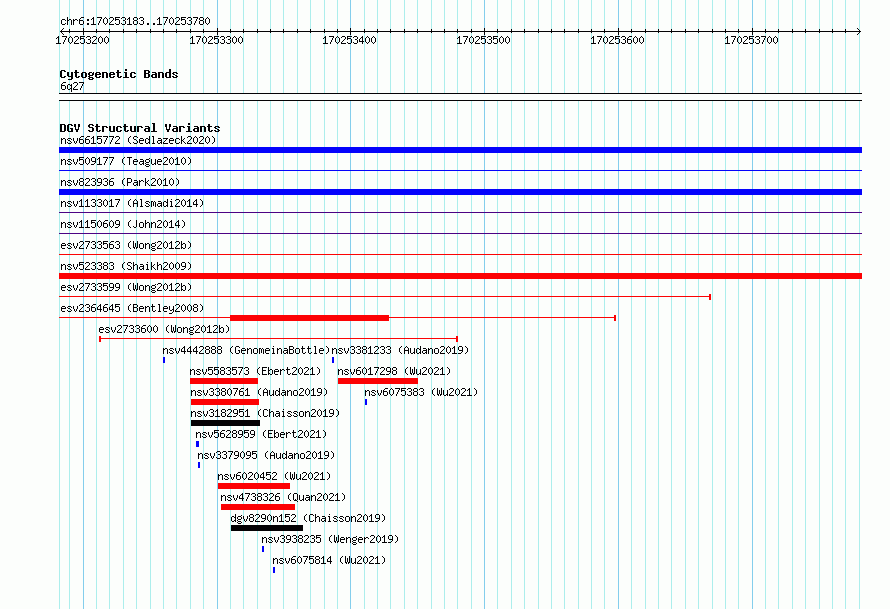This screenshot has width=890, height=609.
Task: Click the small blue nsv5628959 marker
Action: [198, 444]
